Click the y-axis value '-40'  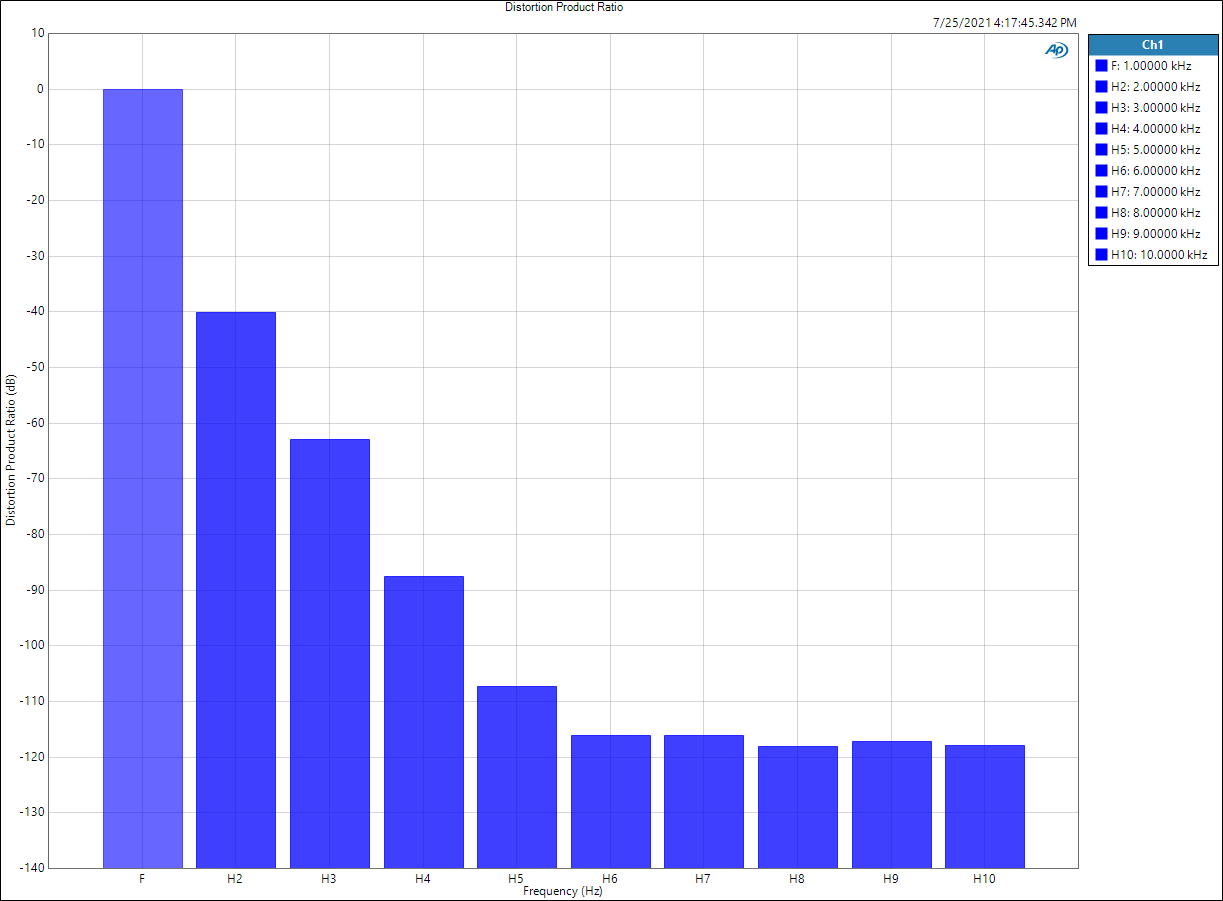pos(36,312)
